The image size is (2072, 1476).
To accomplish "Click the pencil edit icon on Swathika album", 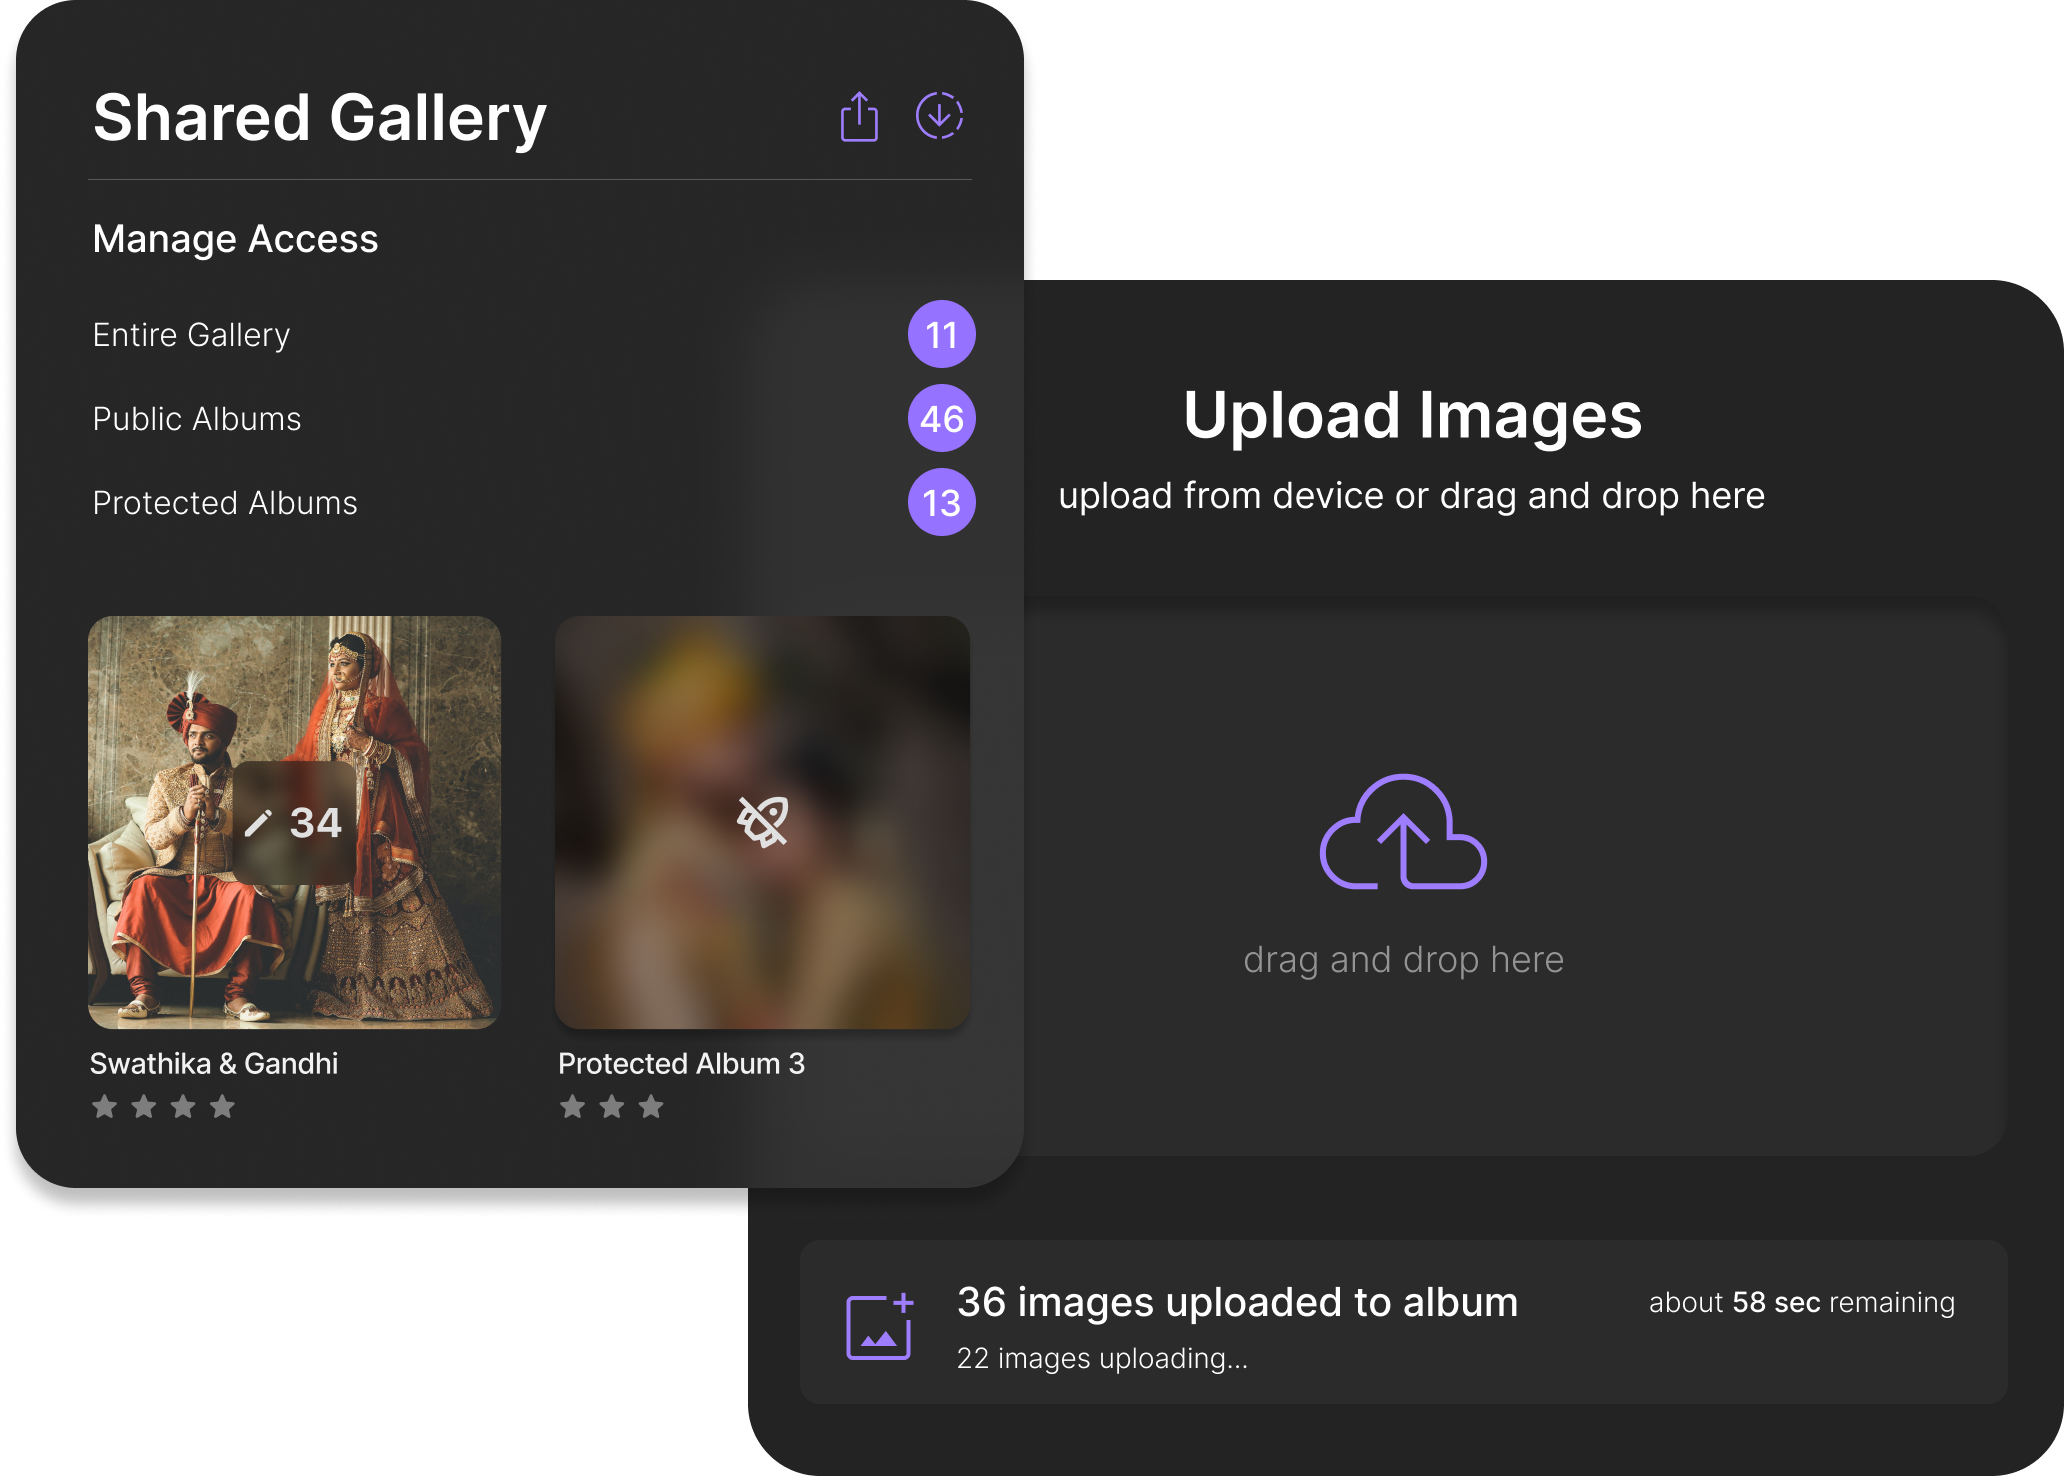I will click(258, 823).
